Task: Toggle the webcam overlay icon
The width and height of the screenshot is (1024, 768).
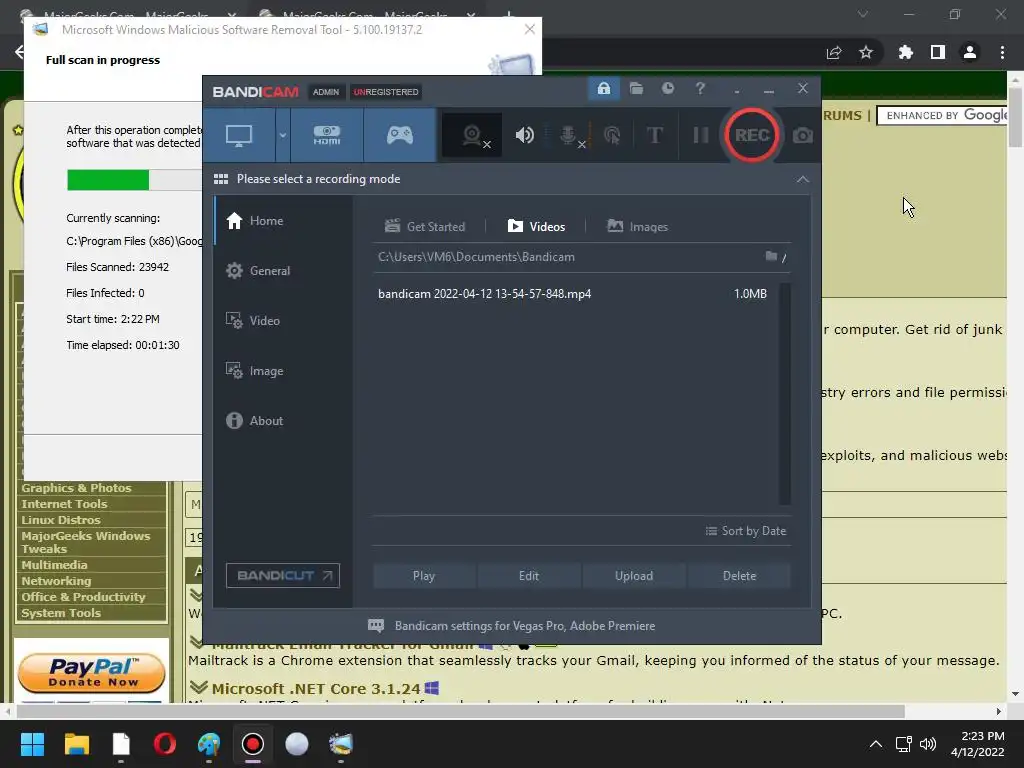Action: coord(472,135)
